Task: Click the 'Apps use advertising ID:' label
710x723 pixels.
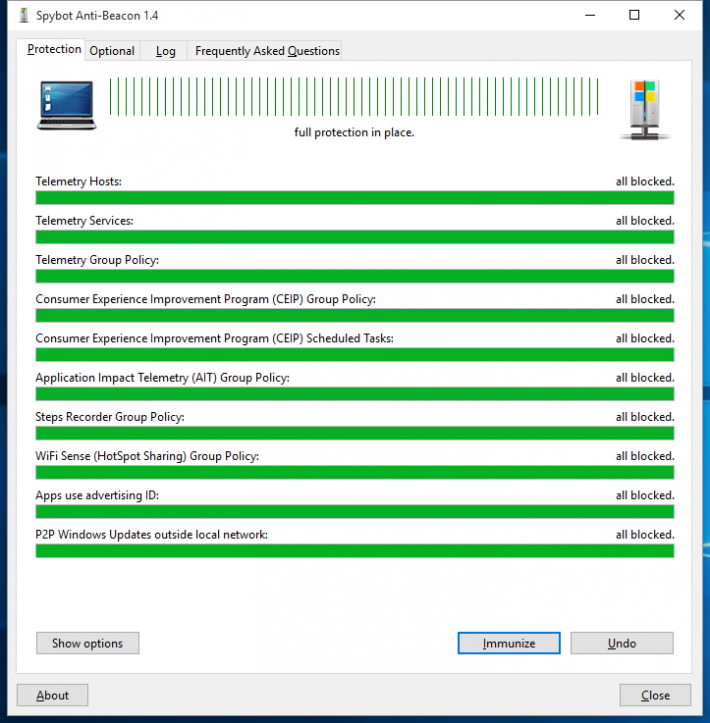Action: click(97, 495)
